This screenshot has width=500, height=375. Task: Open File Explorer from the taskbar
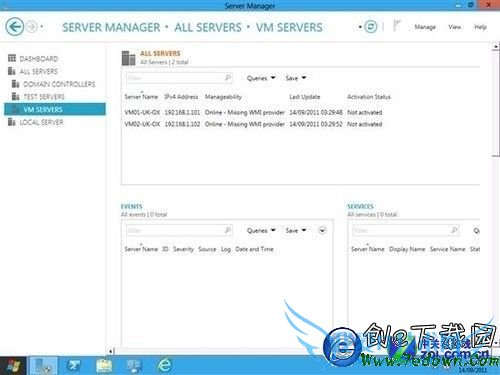[x=104, y=366]
